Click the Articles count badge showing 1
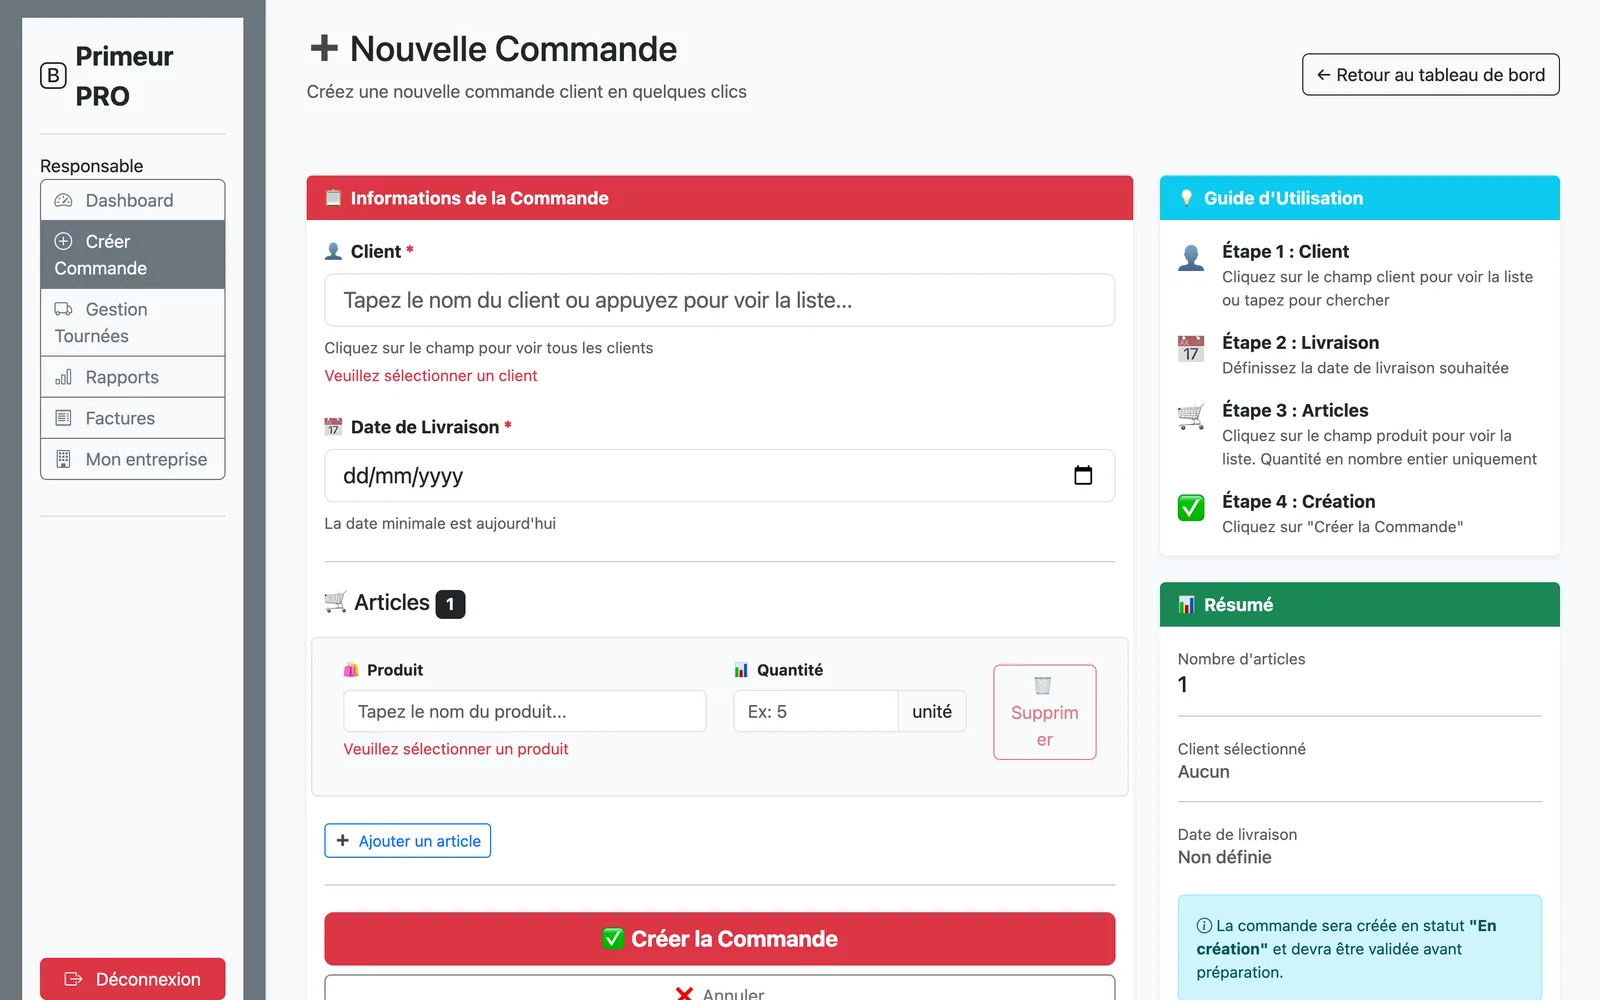 450,604
